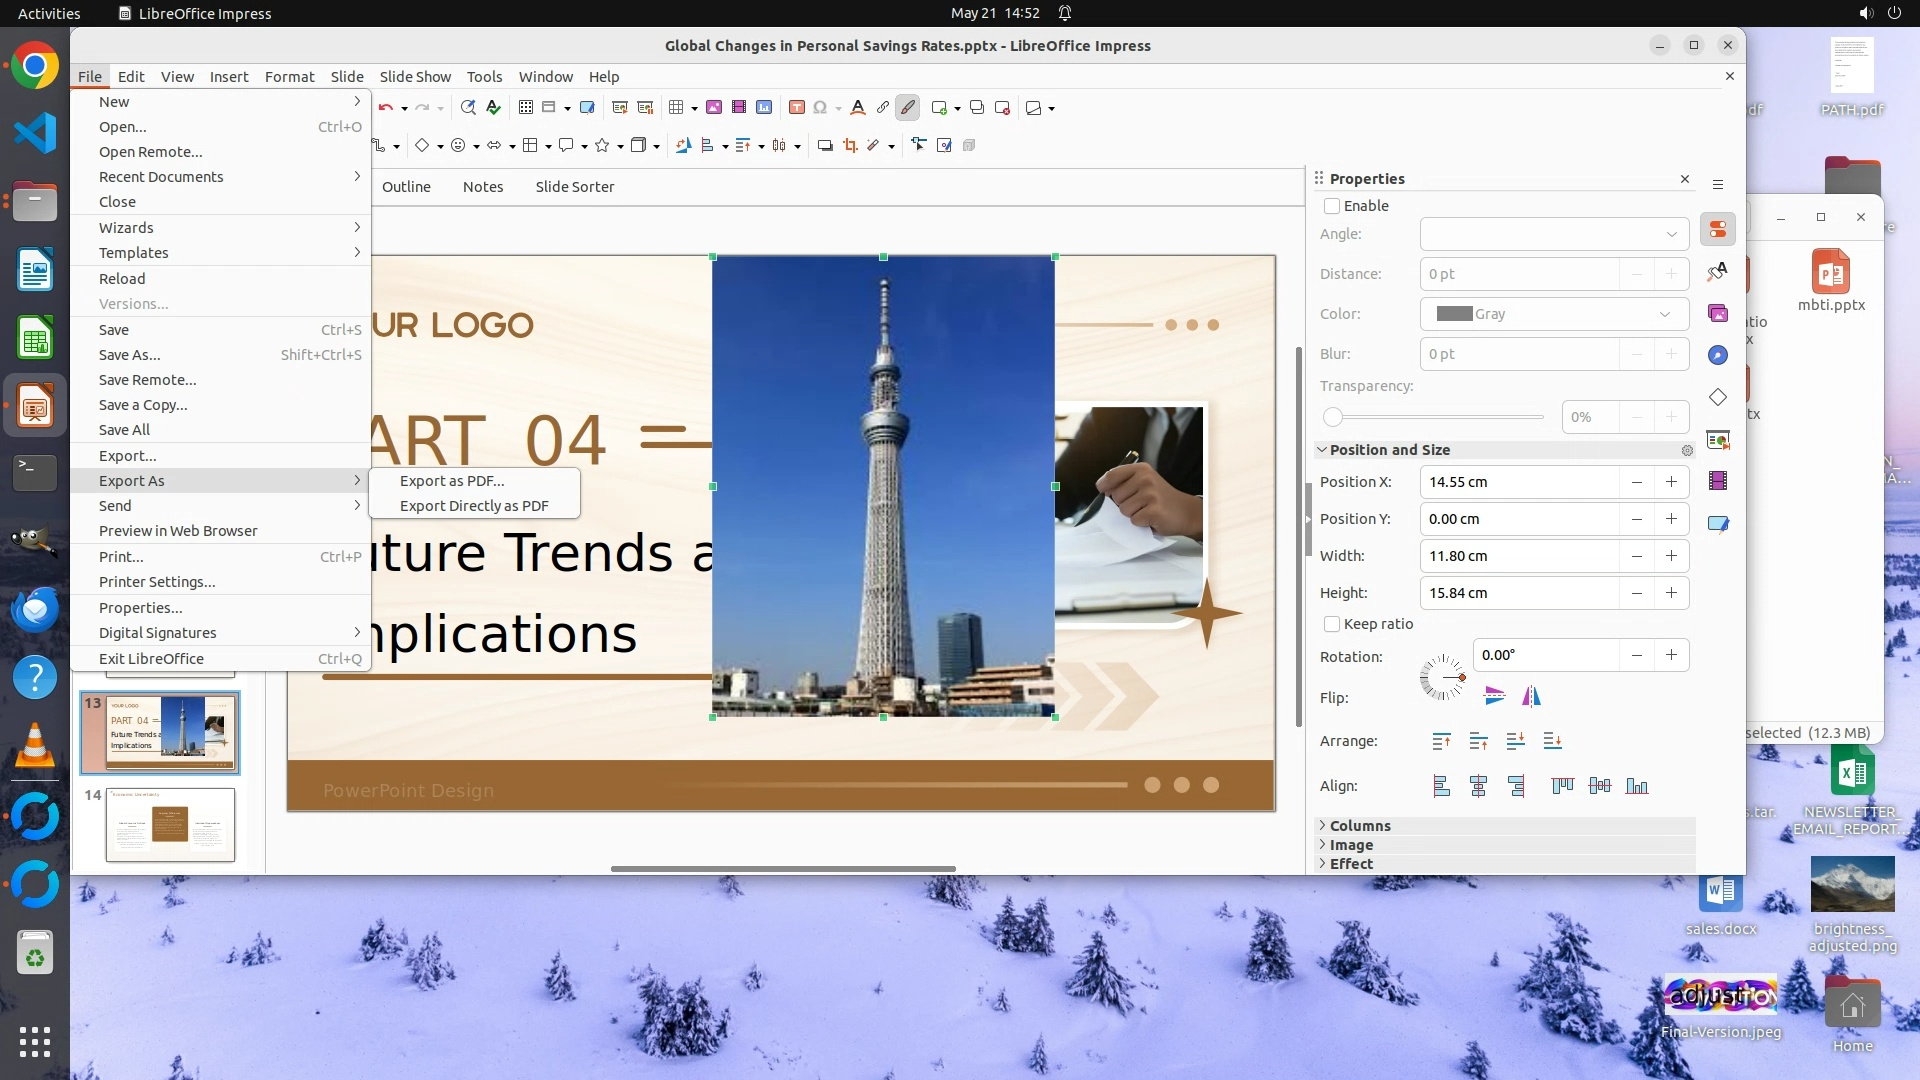The image size is (1920, 1080).
Task: Select slide 14 thumbnail
Action: click(170, 825)
